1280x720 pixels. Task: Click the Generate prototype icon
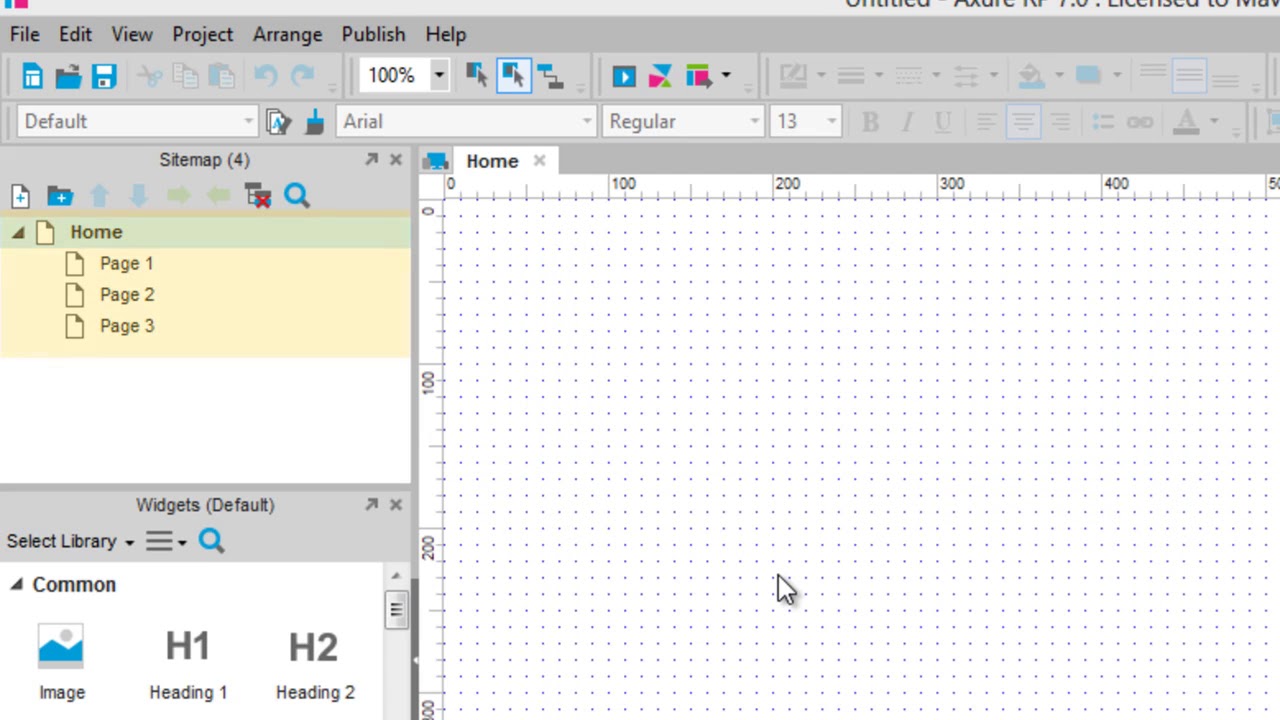pos(698,76)
